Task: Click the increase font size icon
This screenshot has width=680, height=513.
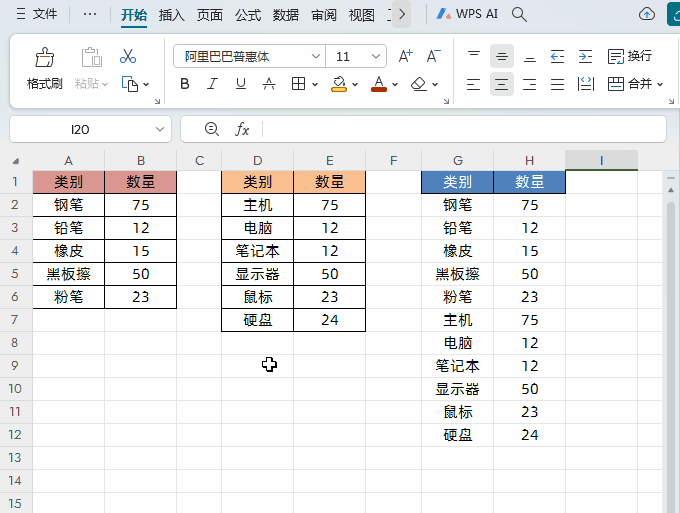Action: [x=405, y=57]
